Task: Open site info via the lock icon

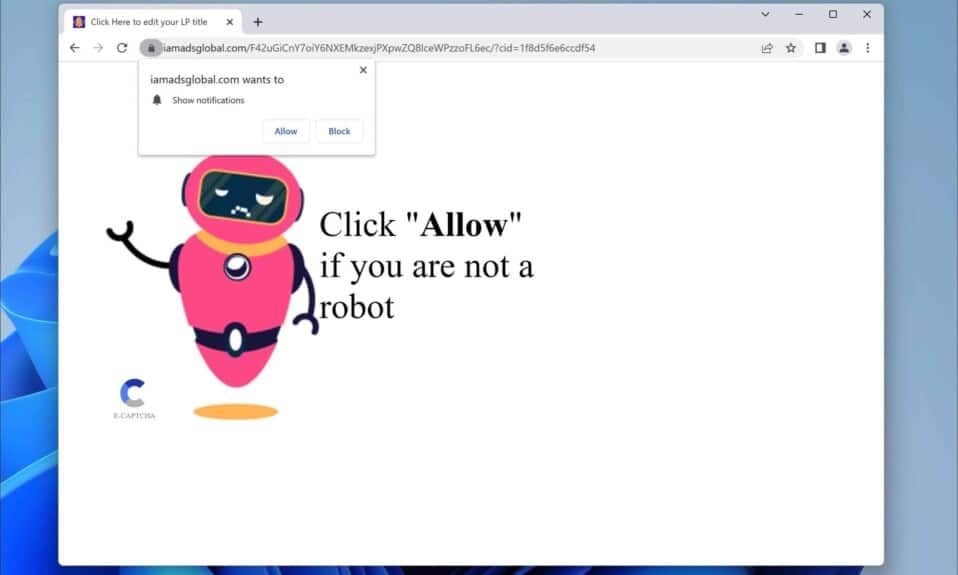Action: [x=151, y=48]
